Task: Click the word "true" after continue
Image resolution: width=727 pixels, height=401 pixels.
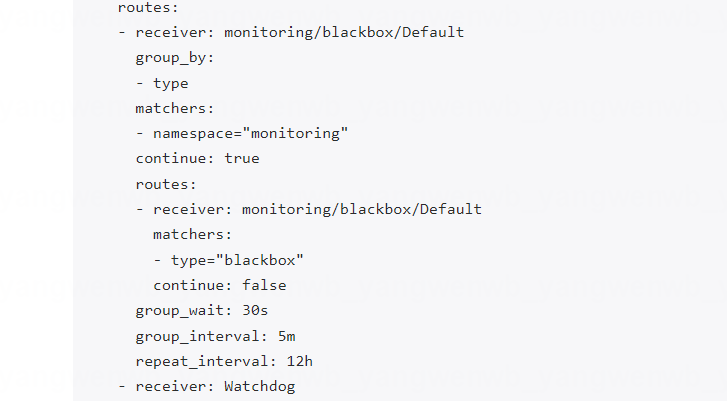Action: click(x=241, y=159)
